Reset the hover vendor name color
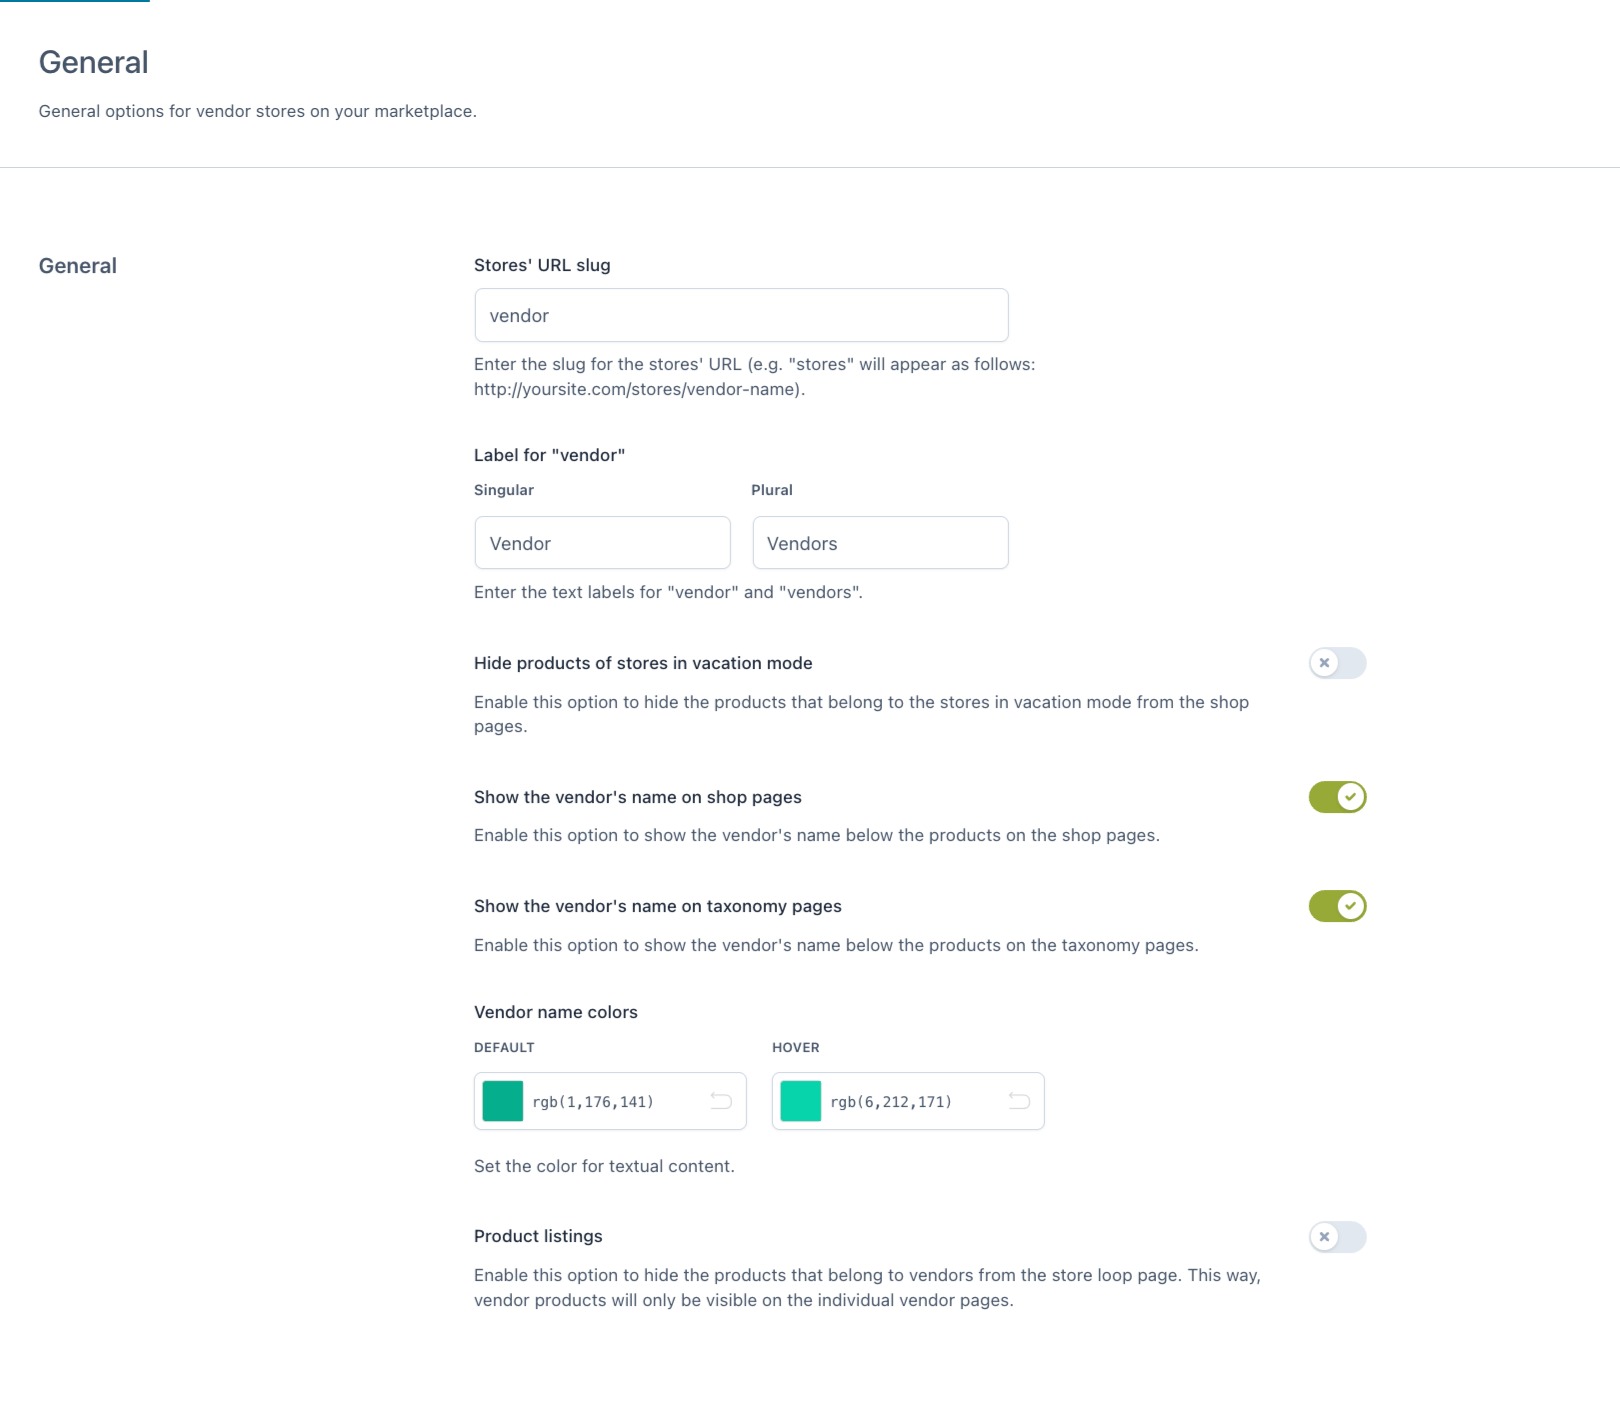The height and width of the screenshot is (1413, 1620). (x=1019, y=1101)
